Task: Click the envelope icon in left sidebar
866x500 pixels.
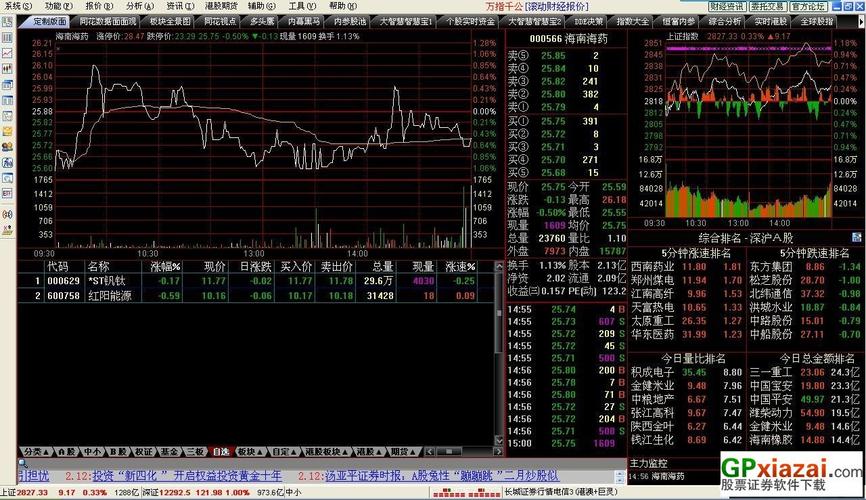Action: 7,131
